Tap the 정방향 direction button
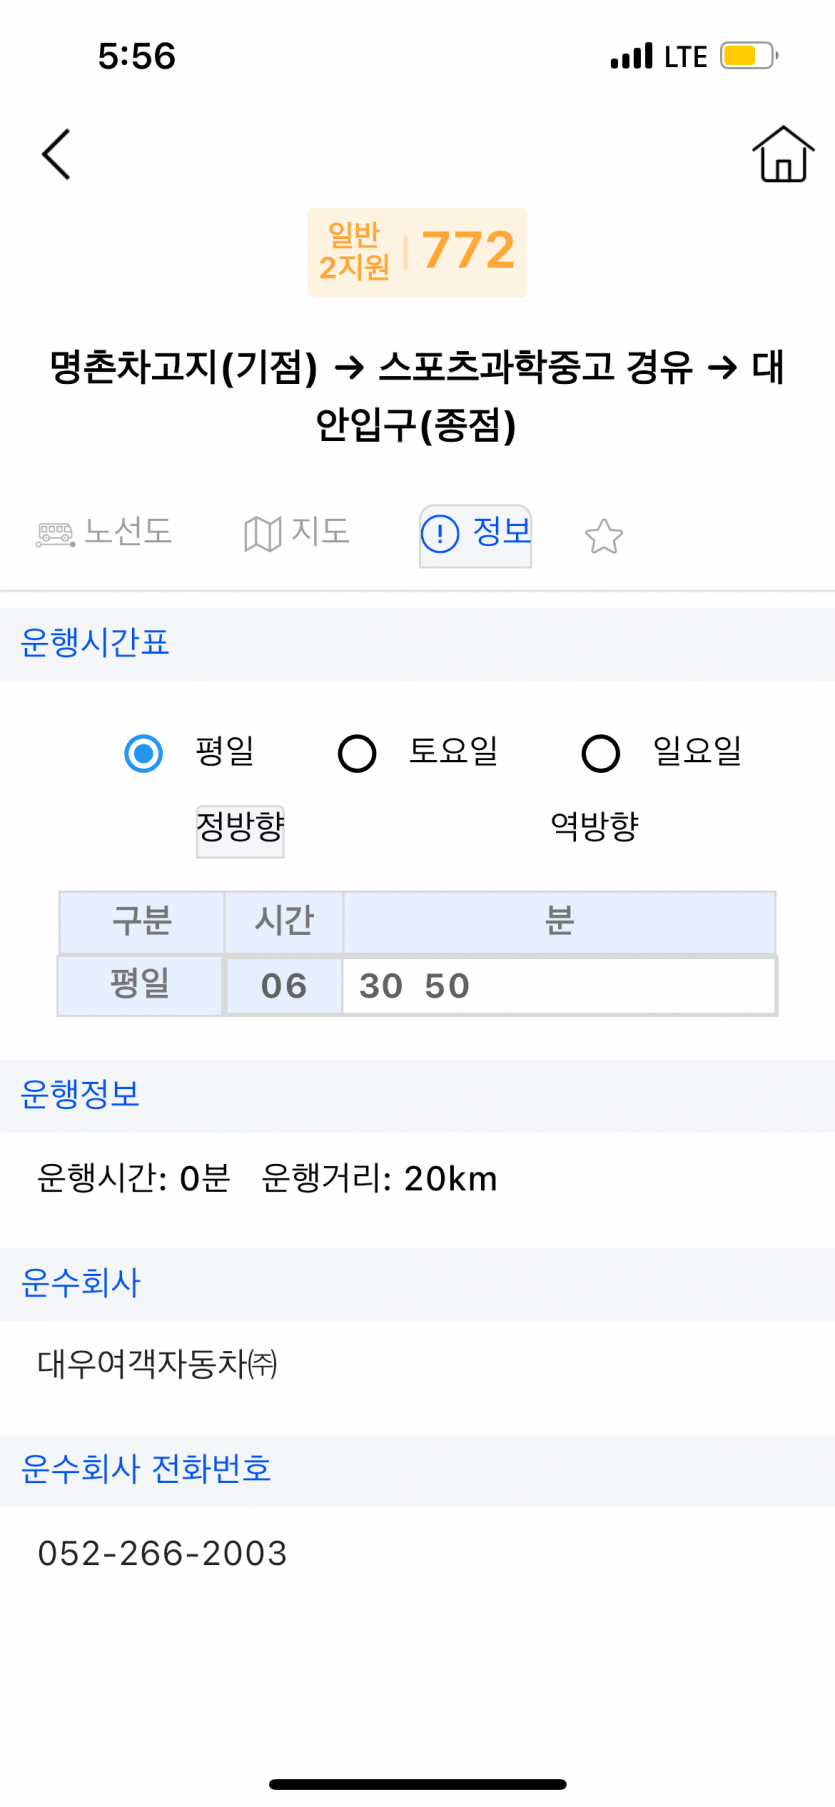Image resolution: width=835 pixels, height=1807 pixels. pos(240,828)
